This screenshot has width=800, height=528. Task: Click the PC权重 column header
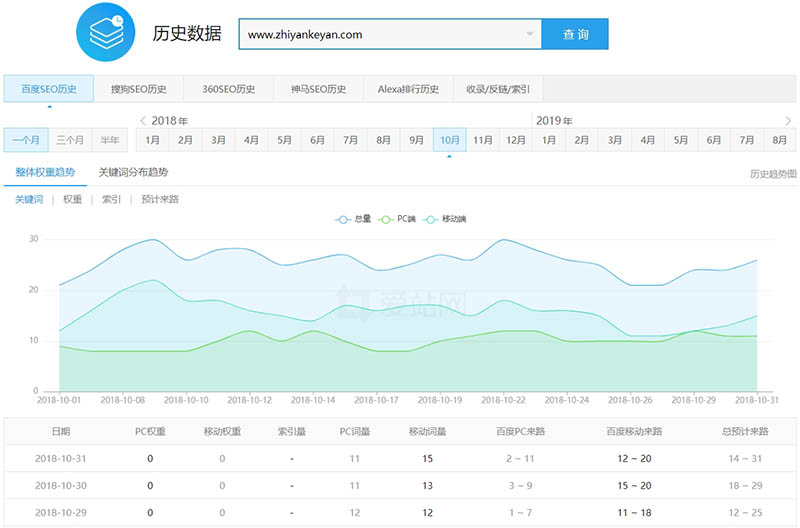[x=150, y=431]
